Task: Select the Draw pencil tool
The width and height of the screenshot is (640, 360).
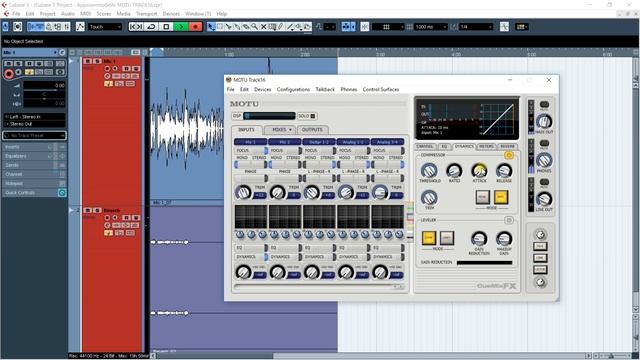Action: [281, 27]
